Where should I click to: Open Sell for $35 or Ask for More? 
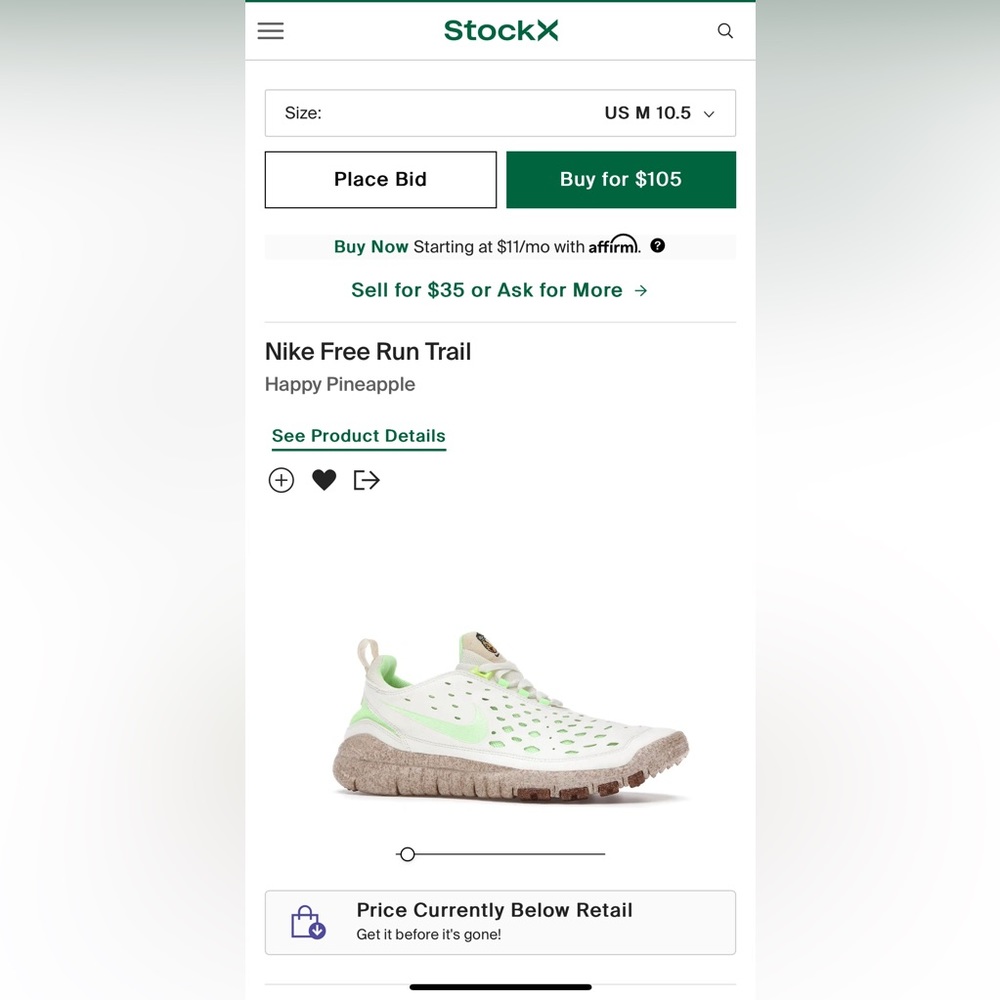click(487, 290)
